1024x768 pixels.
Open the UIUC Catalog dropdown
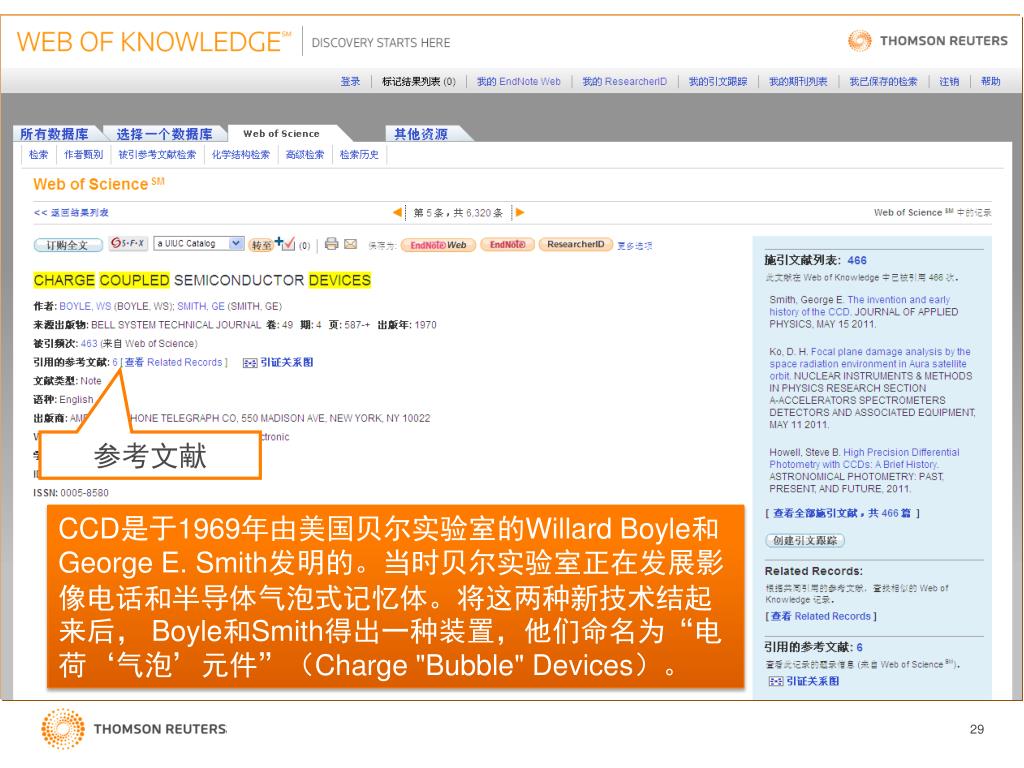[199, 244]
